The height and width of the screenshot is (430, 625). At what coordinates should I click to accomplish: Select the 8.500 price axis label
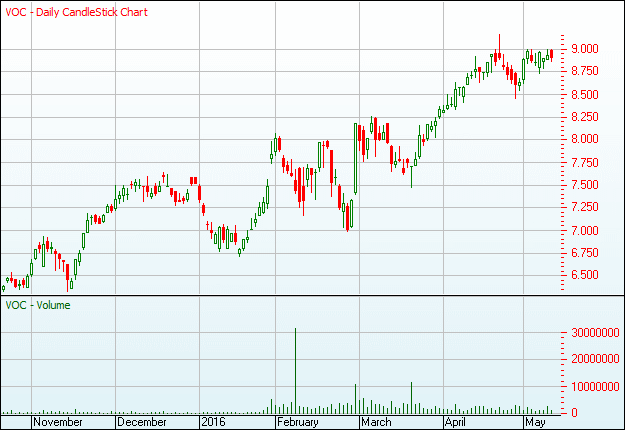tap(585, 95)
